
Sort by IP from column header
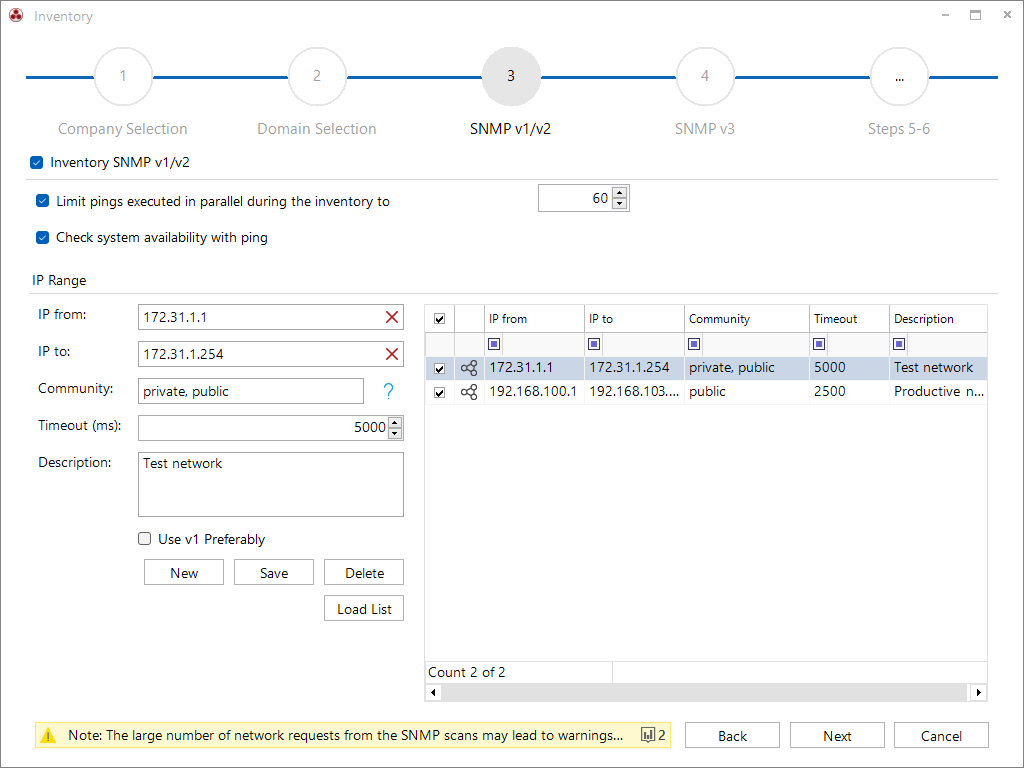click(534, 319)
